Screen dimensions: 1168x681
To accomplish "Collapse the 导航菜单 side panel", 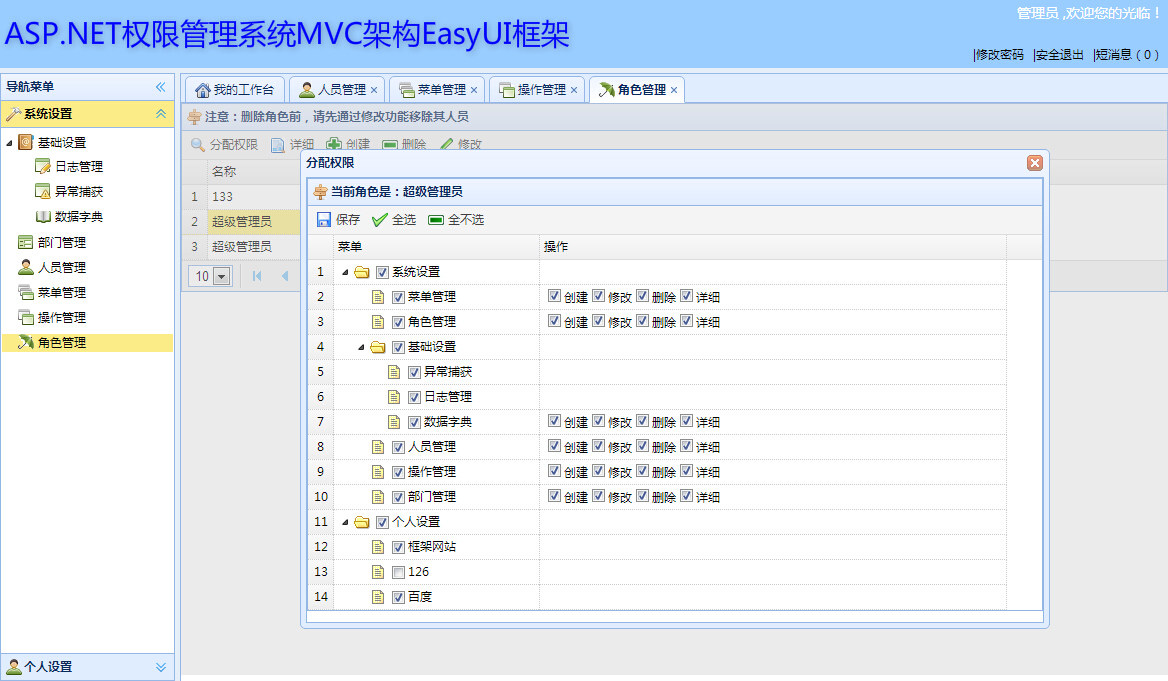I will (161, 86).
